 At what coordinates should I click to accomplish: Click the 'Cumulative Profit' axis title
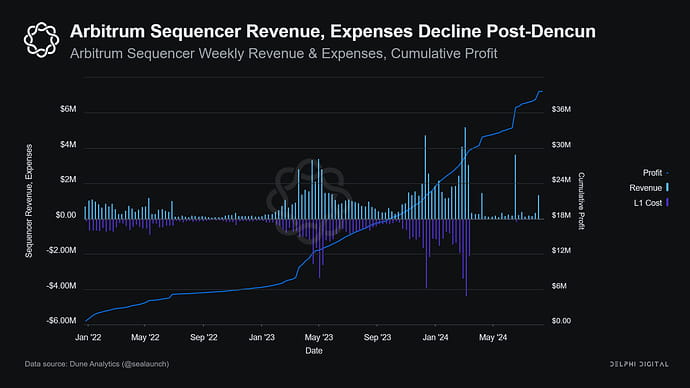point(581,201)
